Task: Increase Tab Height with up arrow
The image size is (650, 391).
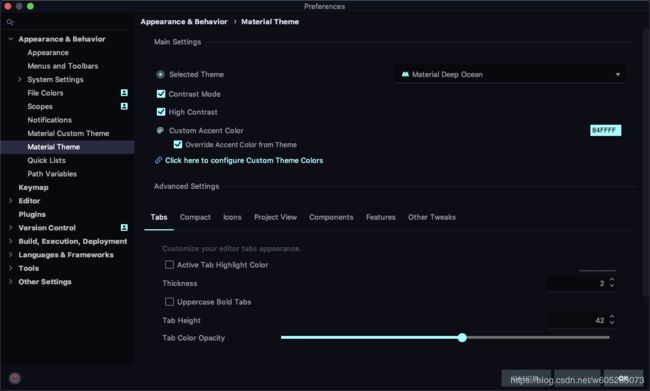Action: 612,317
